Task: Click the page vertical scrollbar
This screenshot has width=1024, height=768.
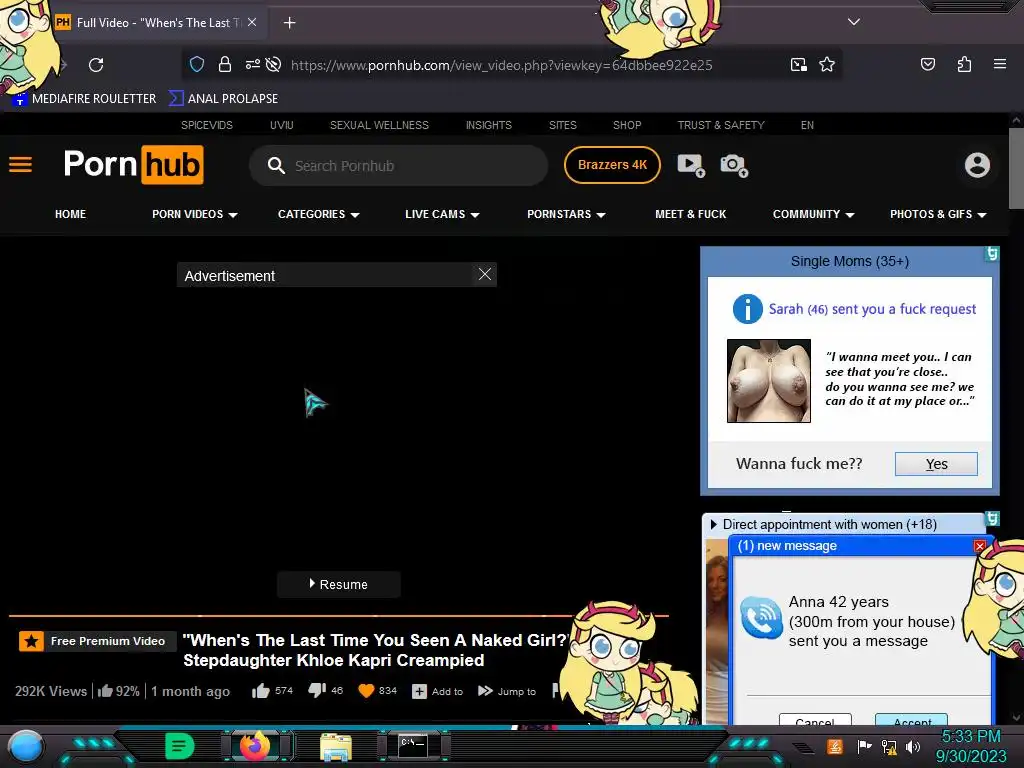Action: (x=1016, y=168)
